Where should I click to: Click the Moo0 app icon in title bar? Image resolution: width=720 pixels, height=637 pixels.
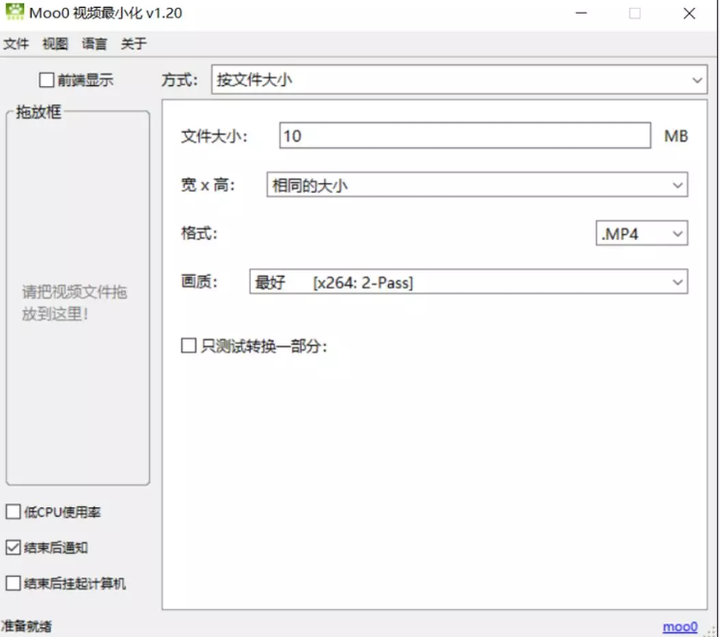(15, 14)
